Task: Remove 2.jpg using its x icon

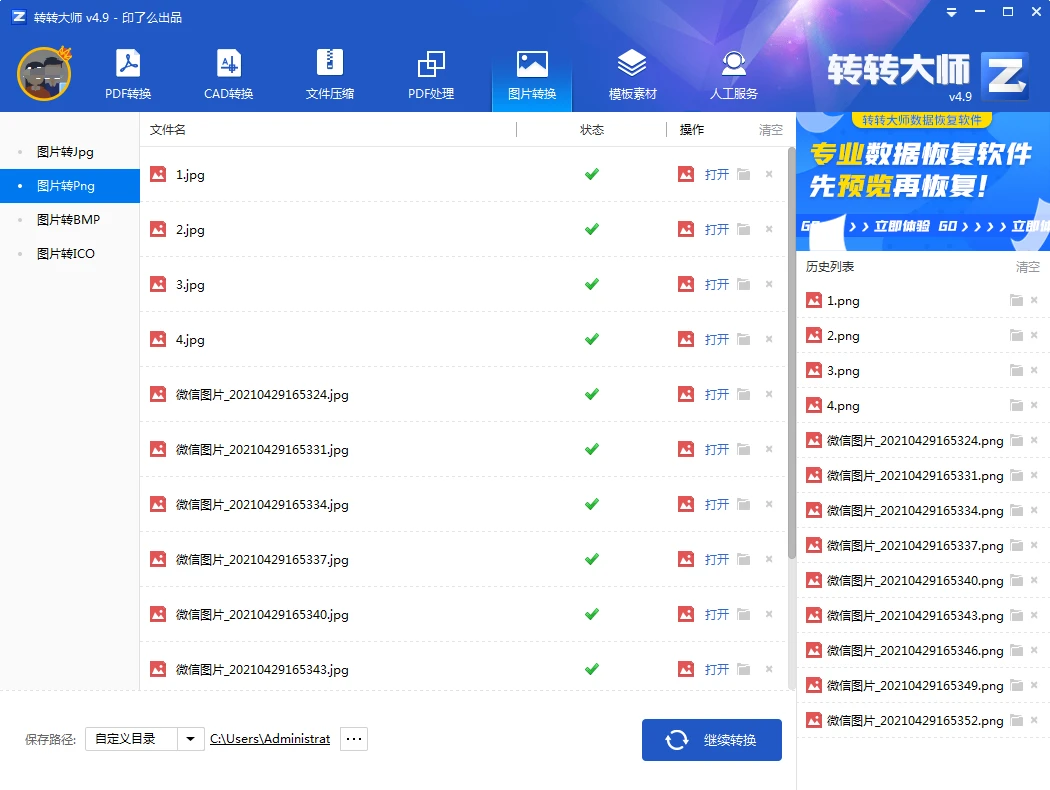Action: [768, 229]
